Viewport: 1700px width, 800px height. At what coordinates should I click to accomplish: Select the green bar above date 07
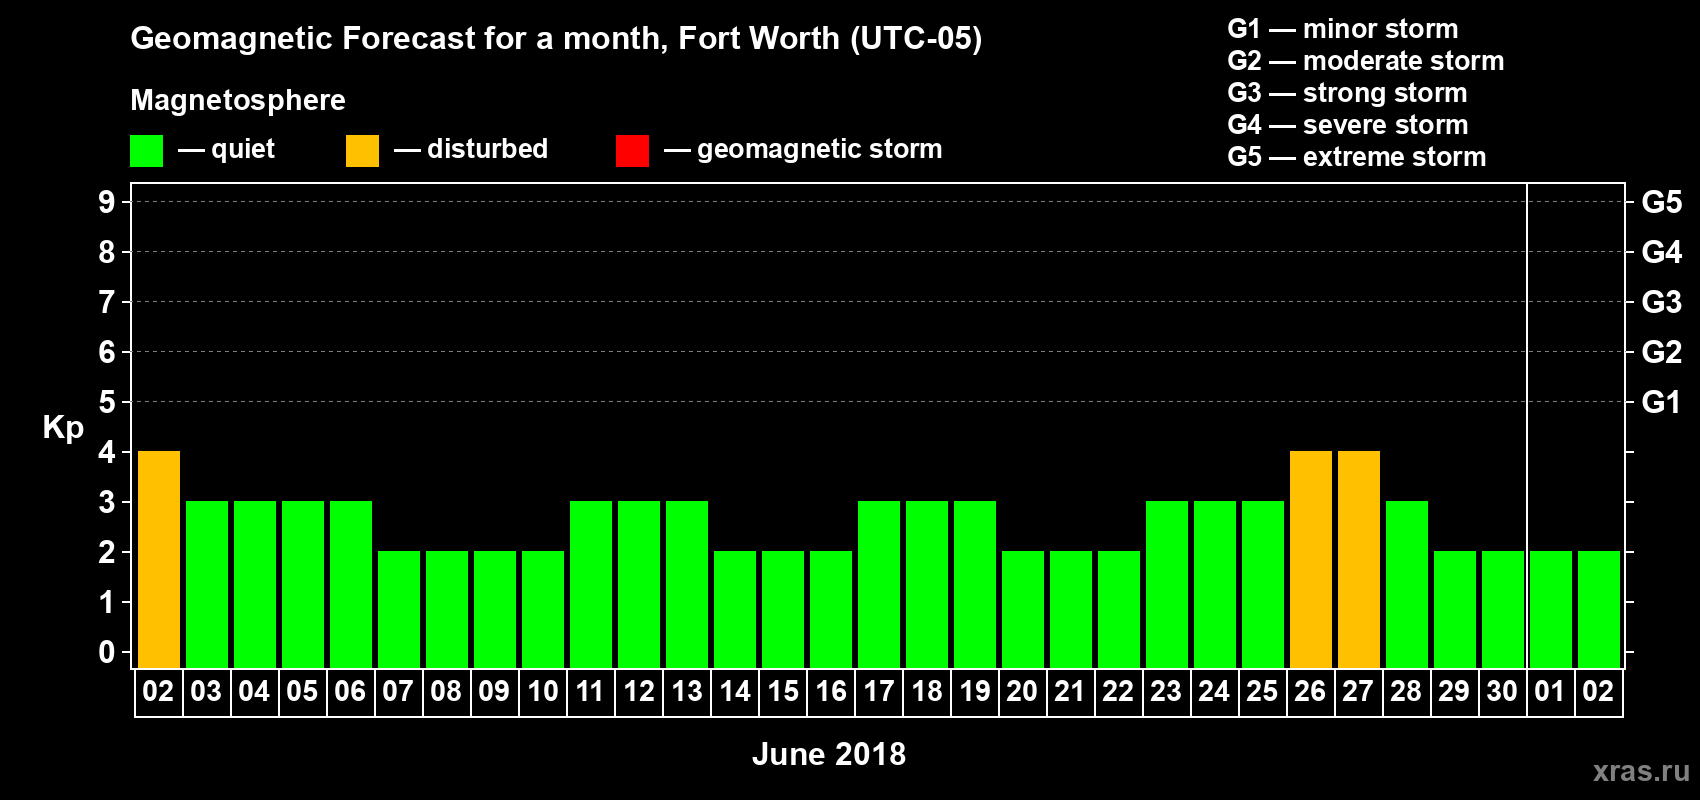coord(398,608)
